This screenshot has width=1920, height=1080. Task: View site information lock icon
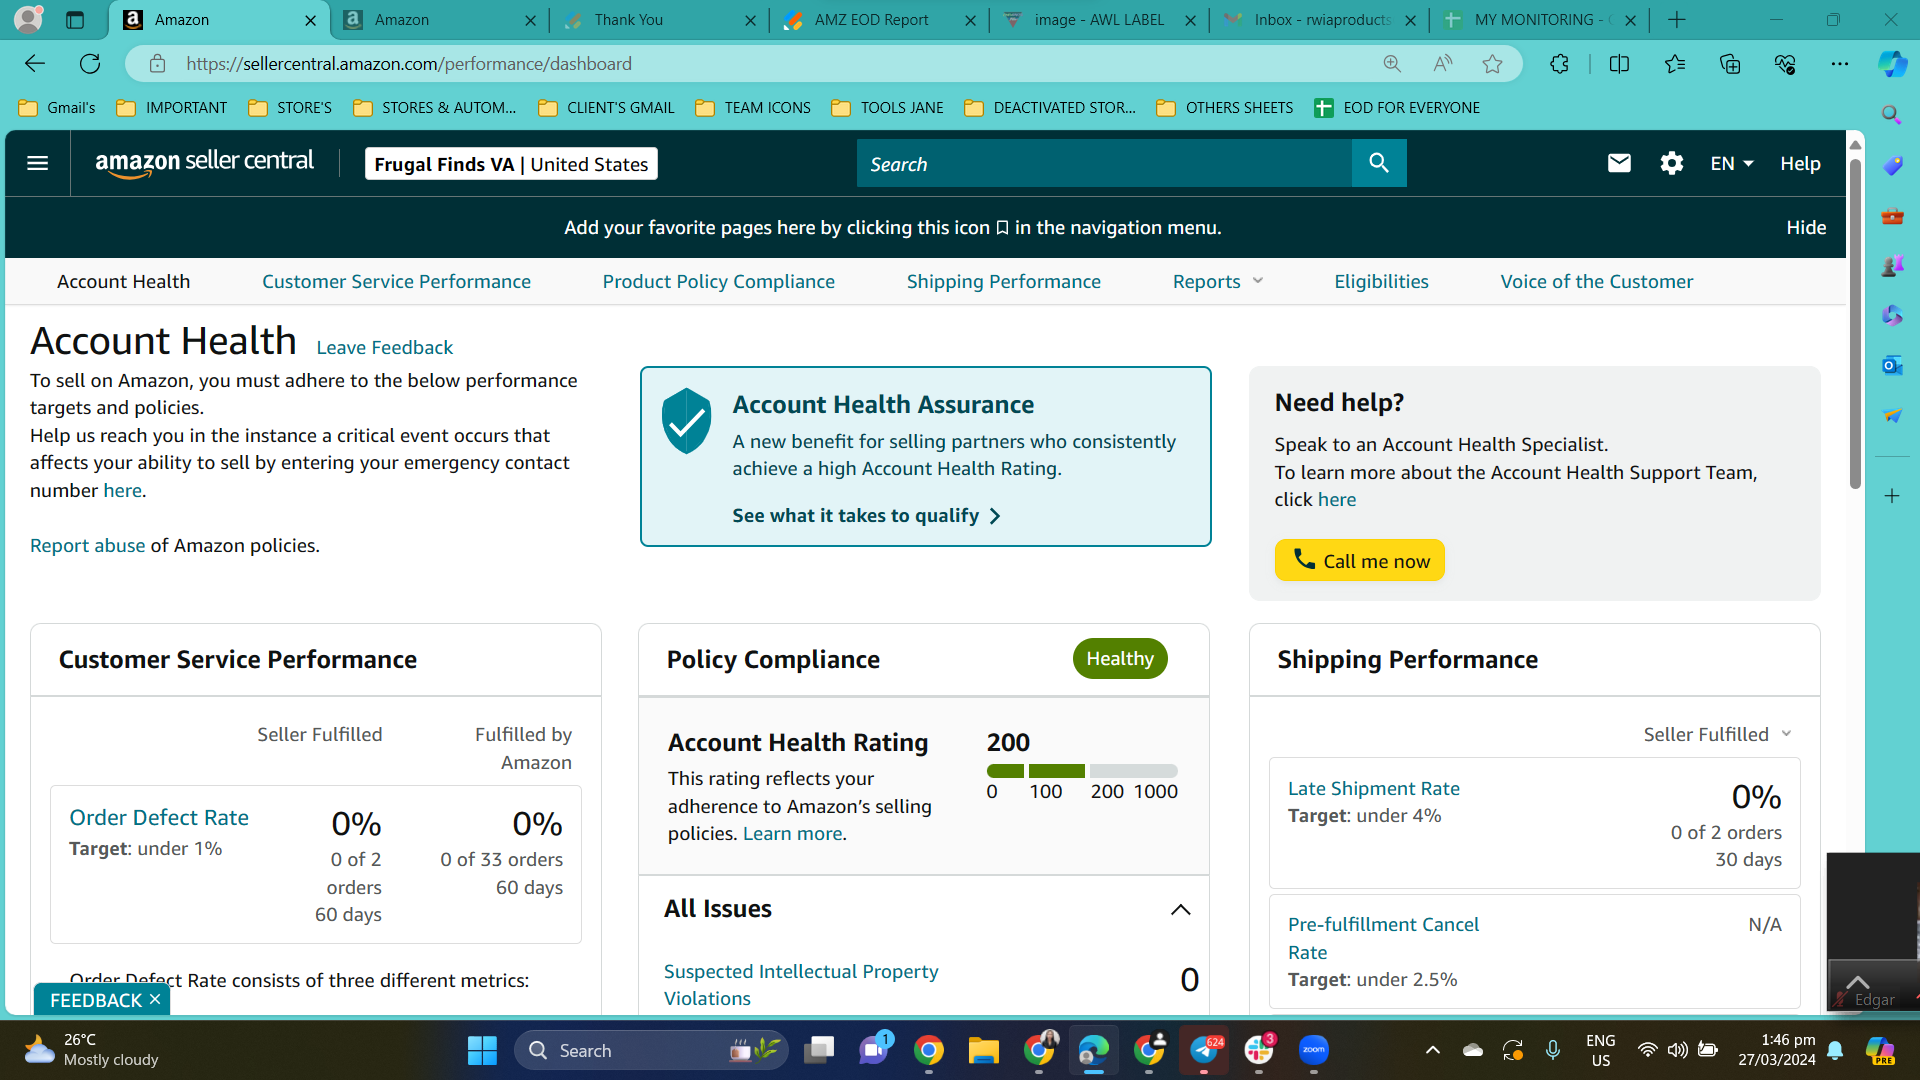pyautogui.click(x=157, y=64)
